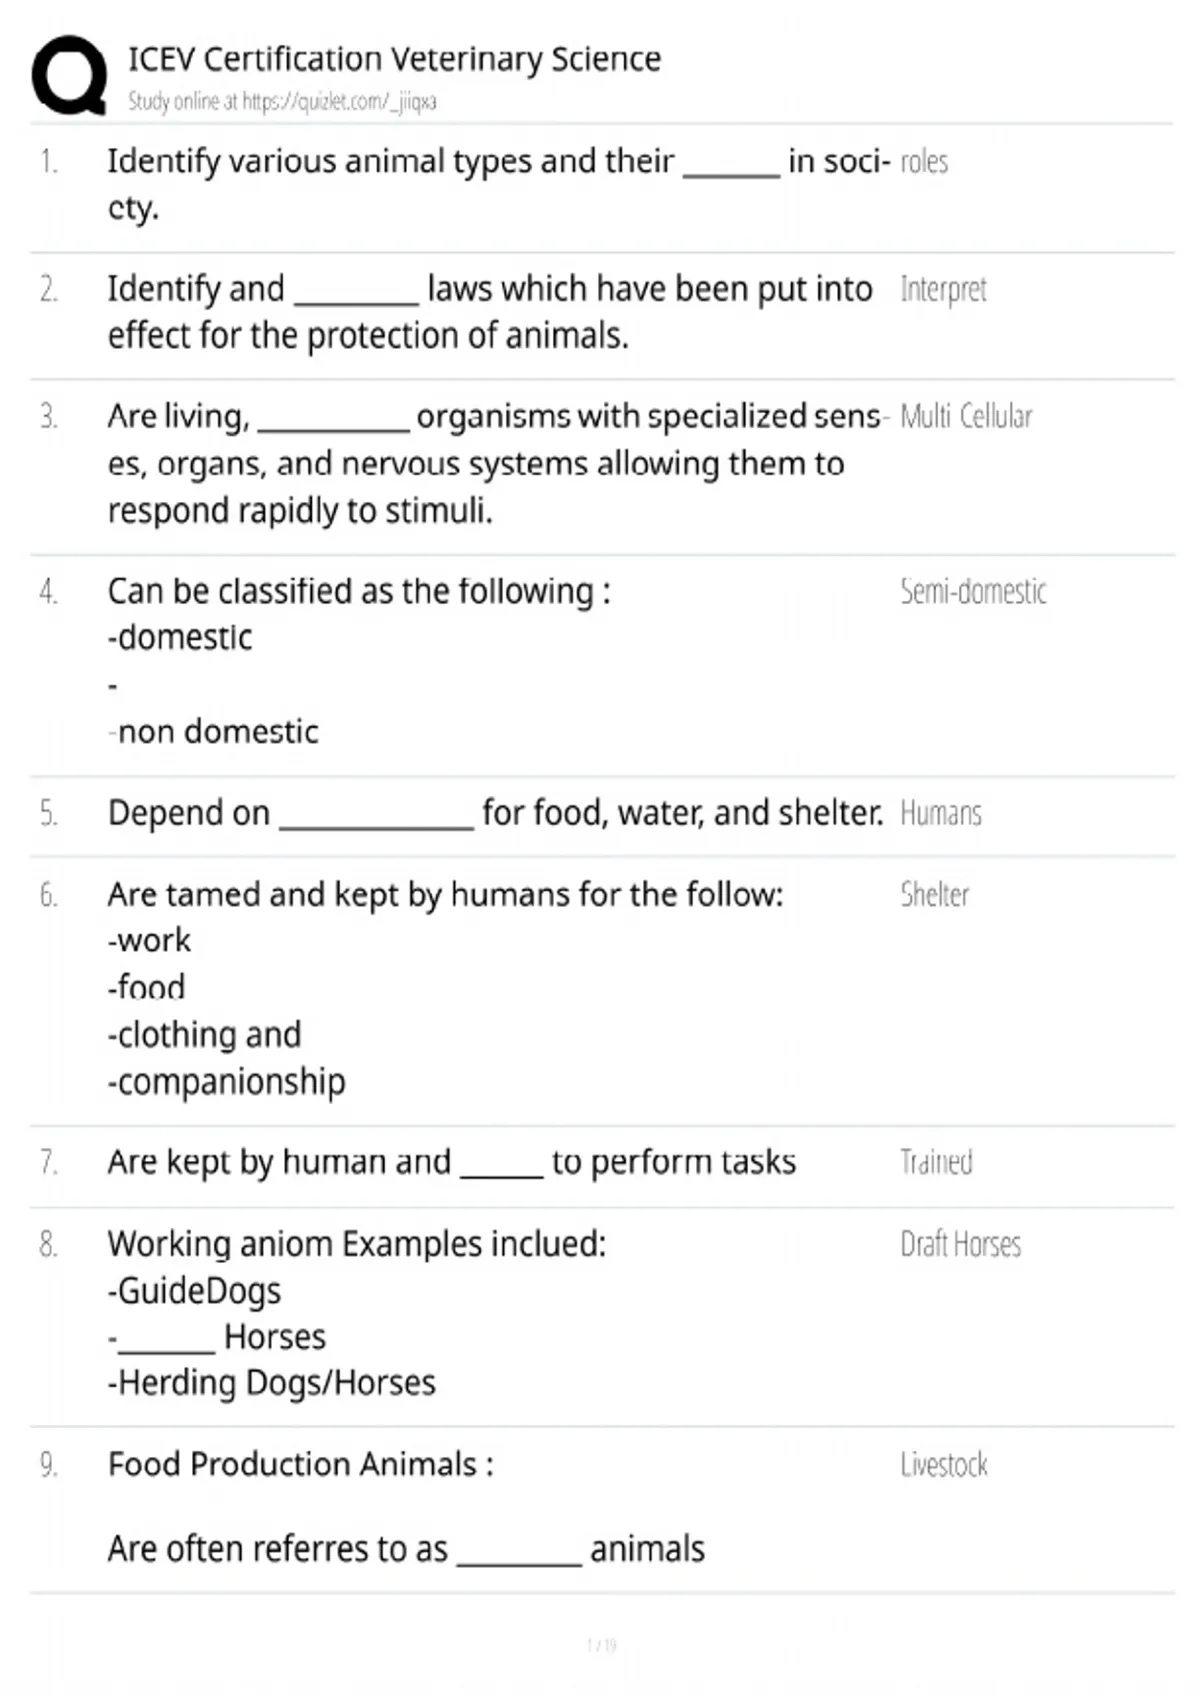Select the title ICEV Certification Veterinary Science
The width and height of the screenshot is (1200, 1700).
point(394,59)
